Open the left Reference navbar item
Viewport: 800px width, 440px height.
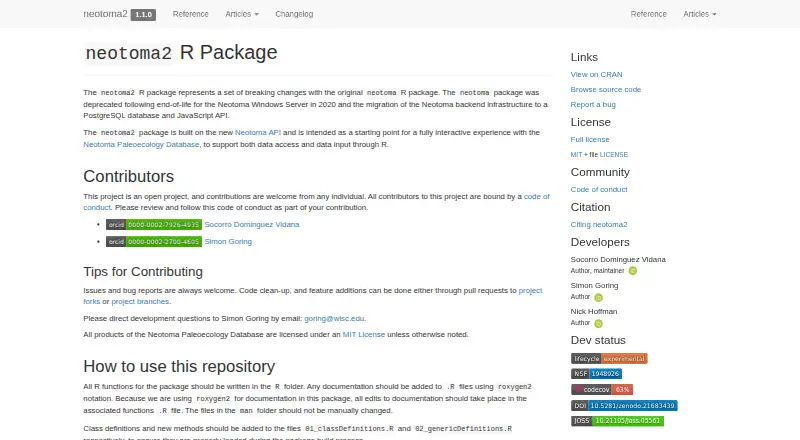tap(190, 14)
